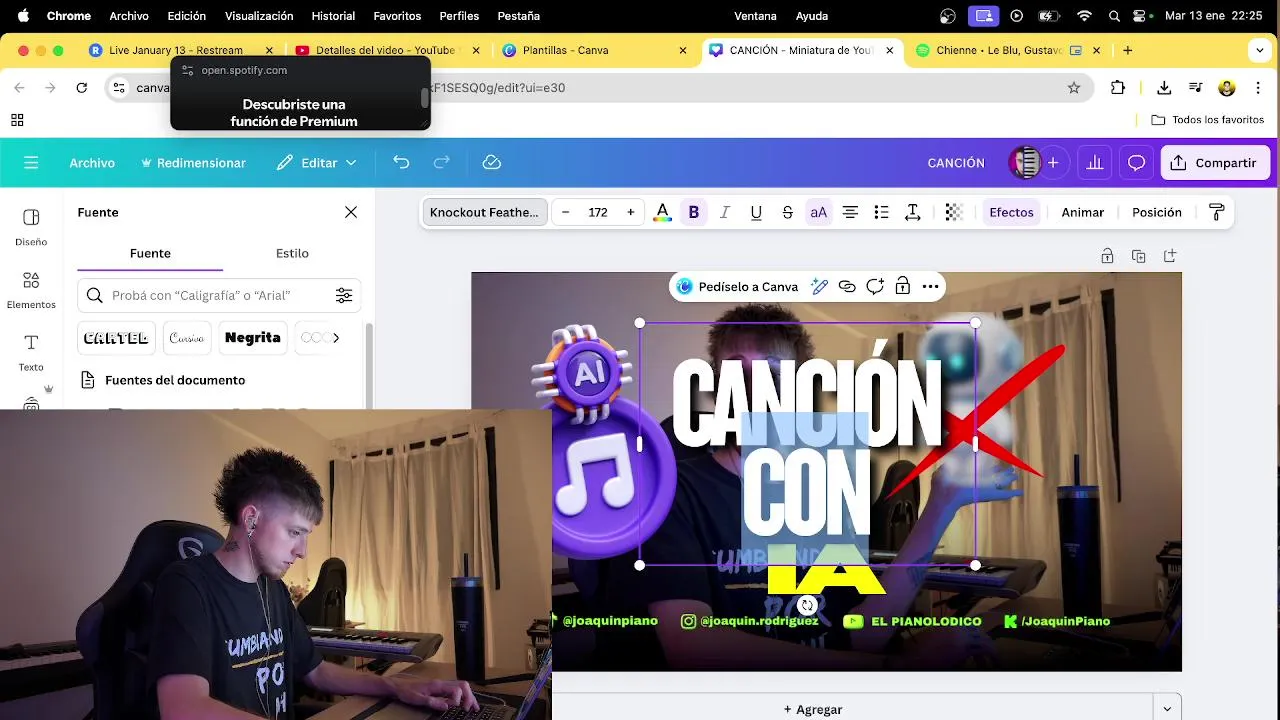Viewport: 1280px width, 720px height.
Task: Copy style with the paint roller icon
Action: (x=1217, y=212)
